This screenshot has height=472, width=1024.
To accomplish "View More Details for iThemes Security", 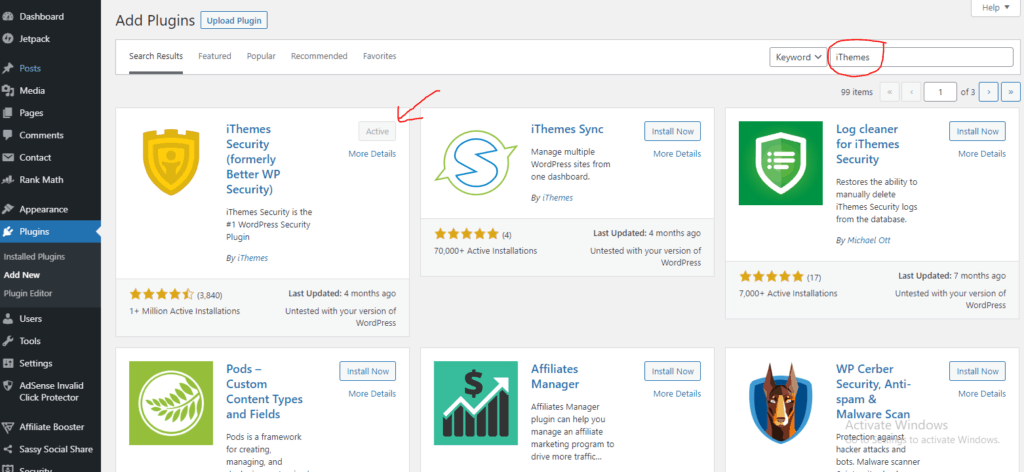I will [372, 154].
